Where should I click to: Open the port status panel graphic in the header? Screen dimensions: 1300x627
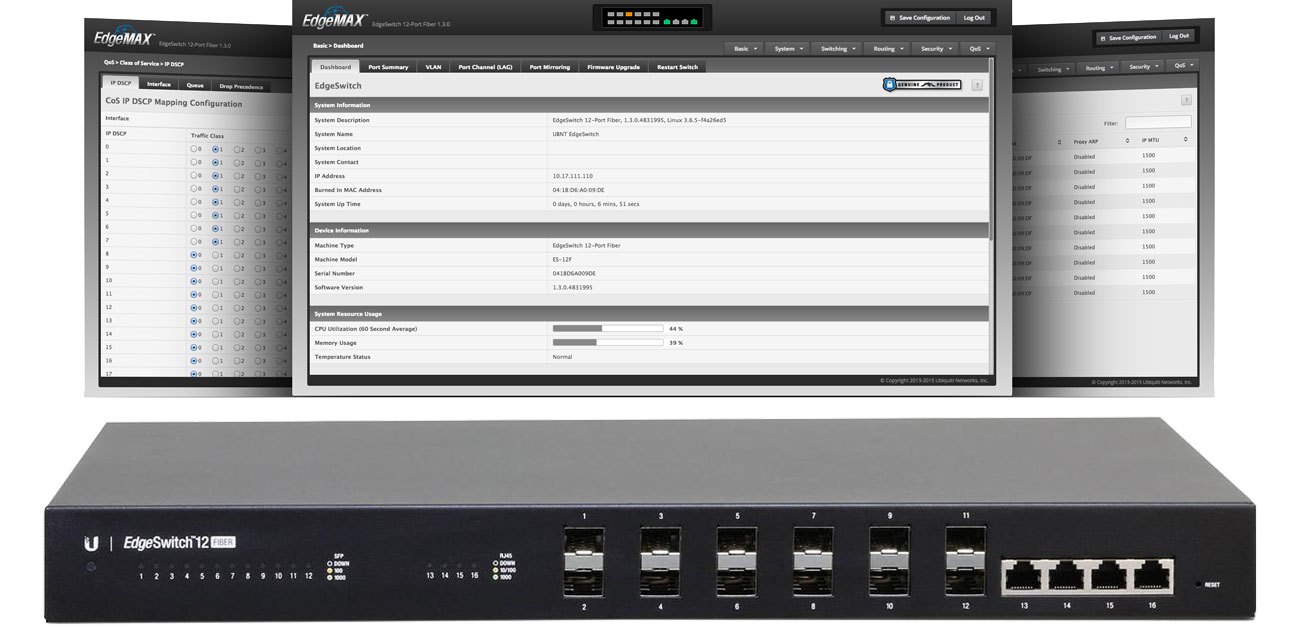[x=651, y=17]
